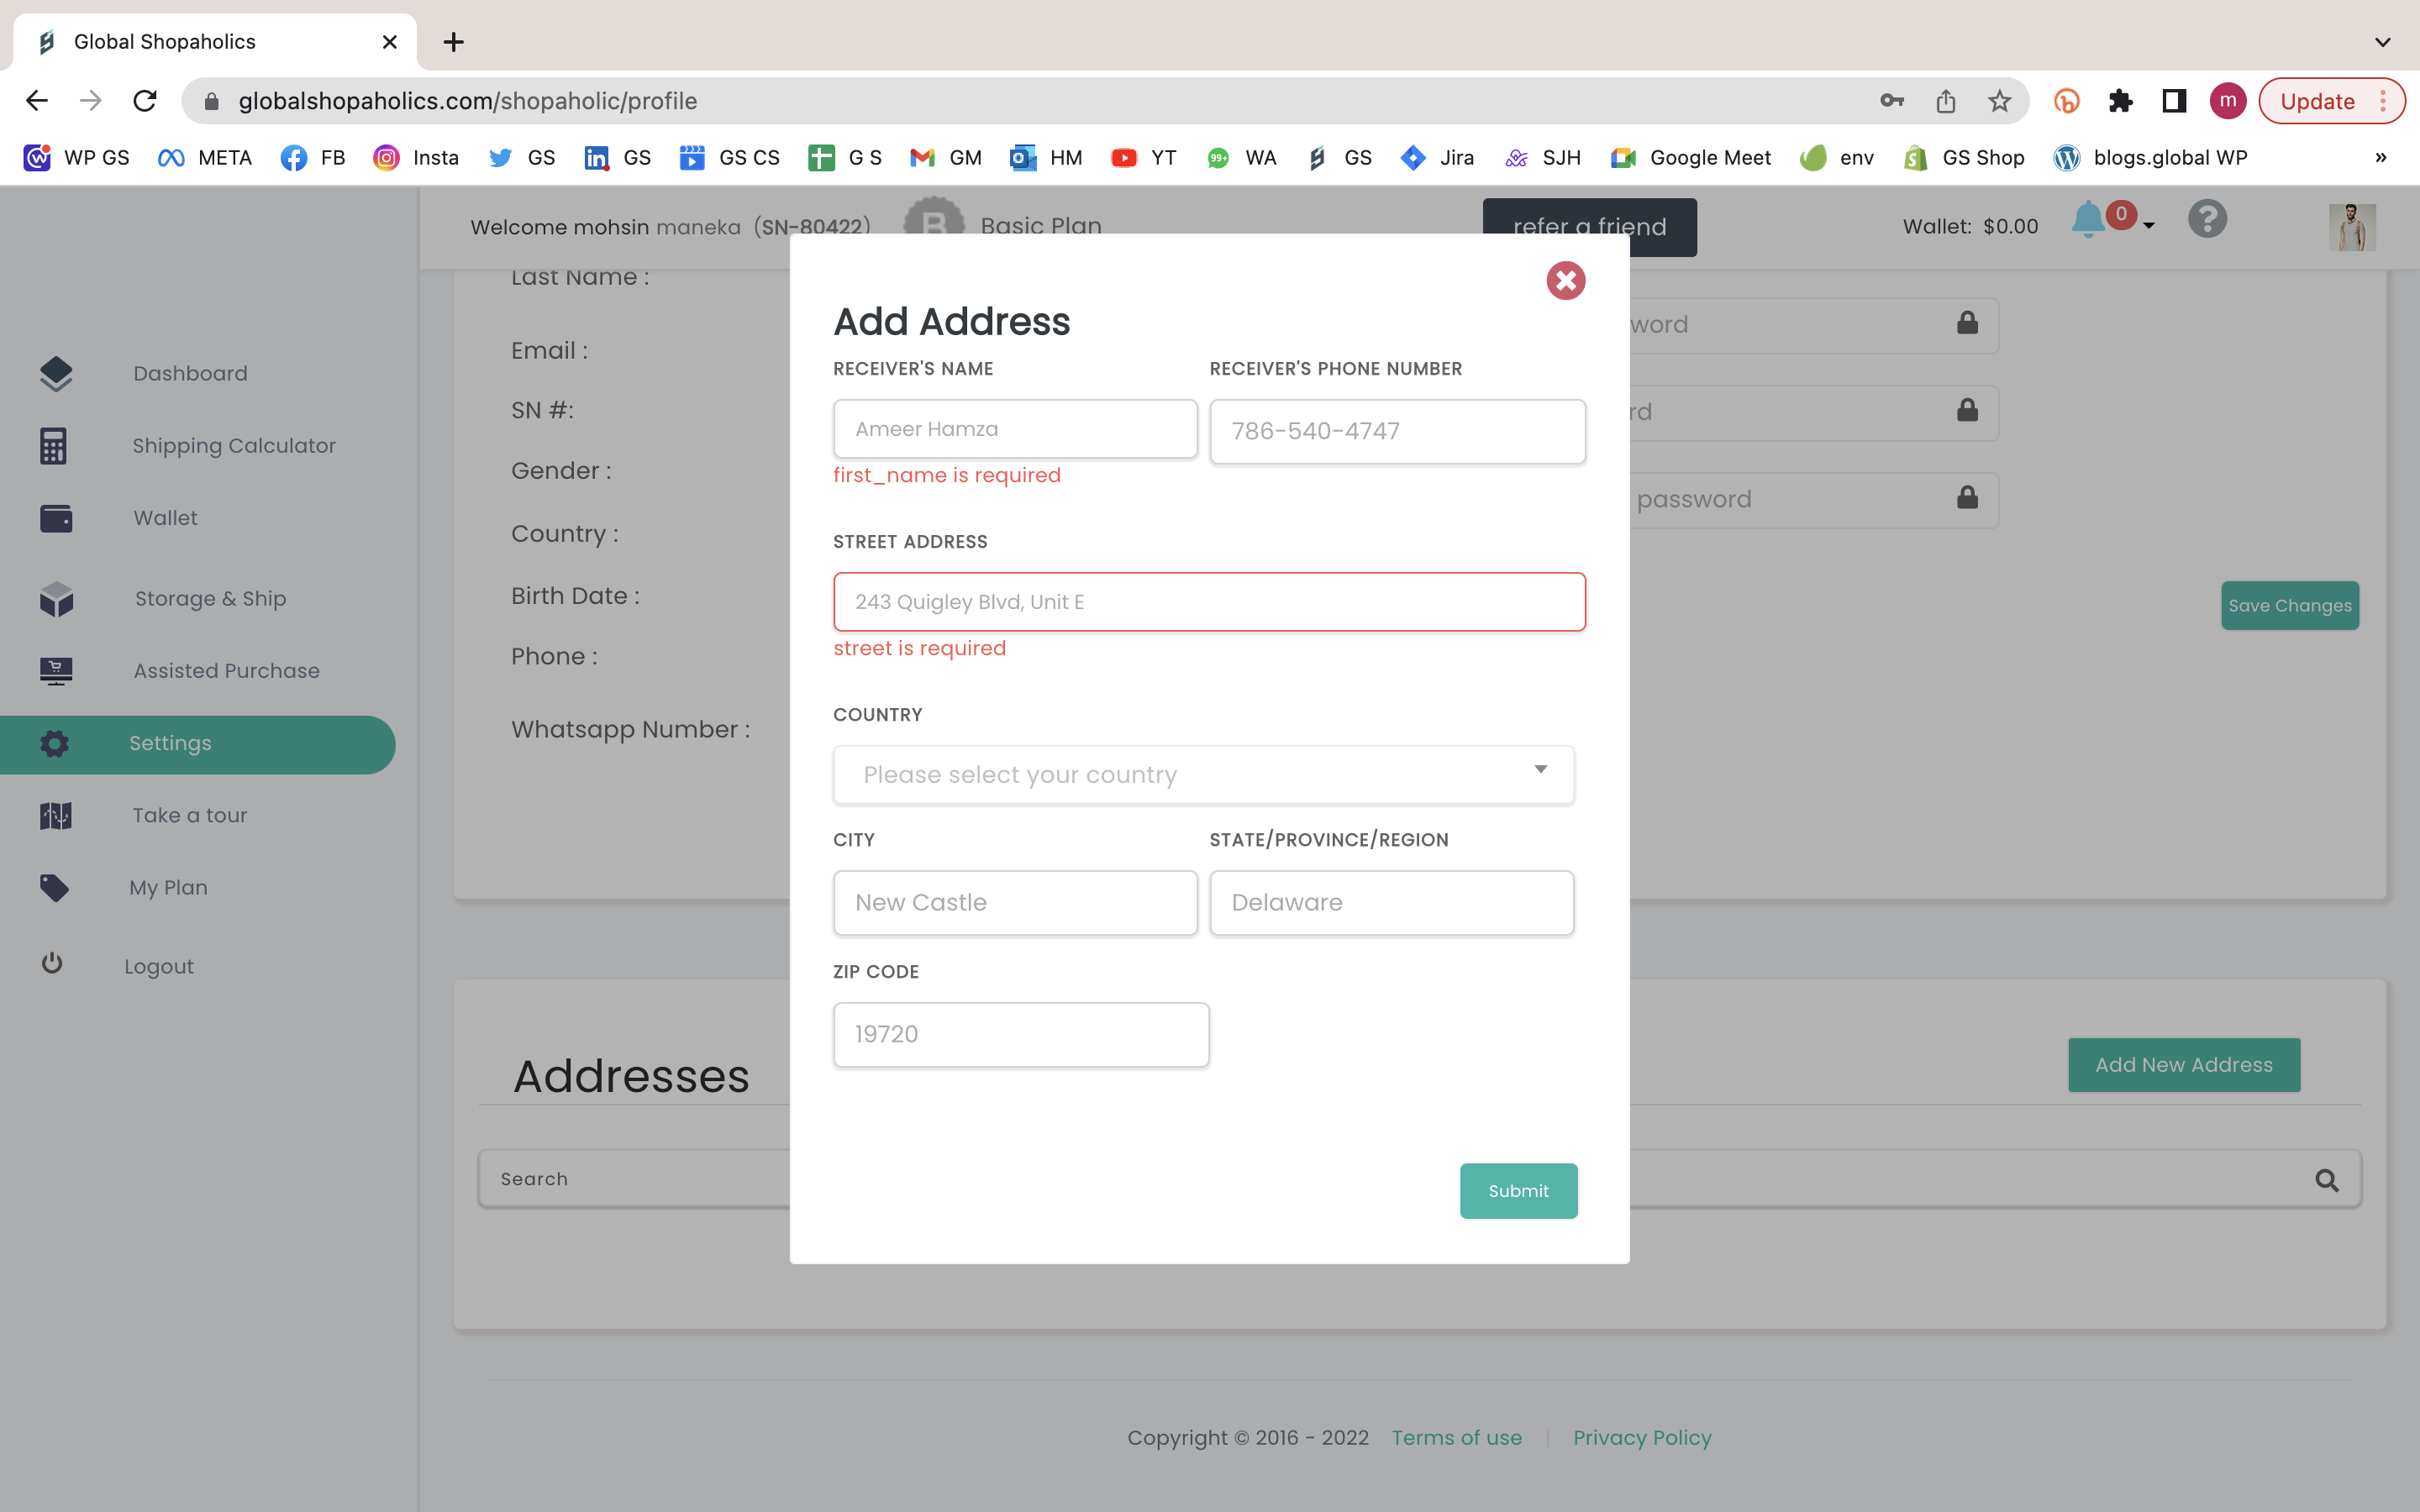
Task: Click the notification bell icon
Action: coord(2087,219)
